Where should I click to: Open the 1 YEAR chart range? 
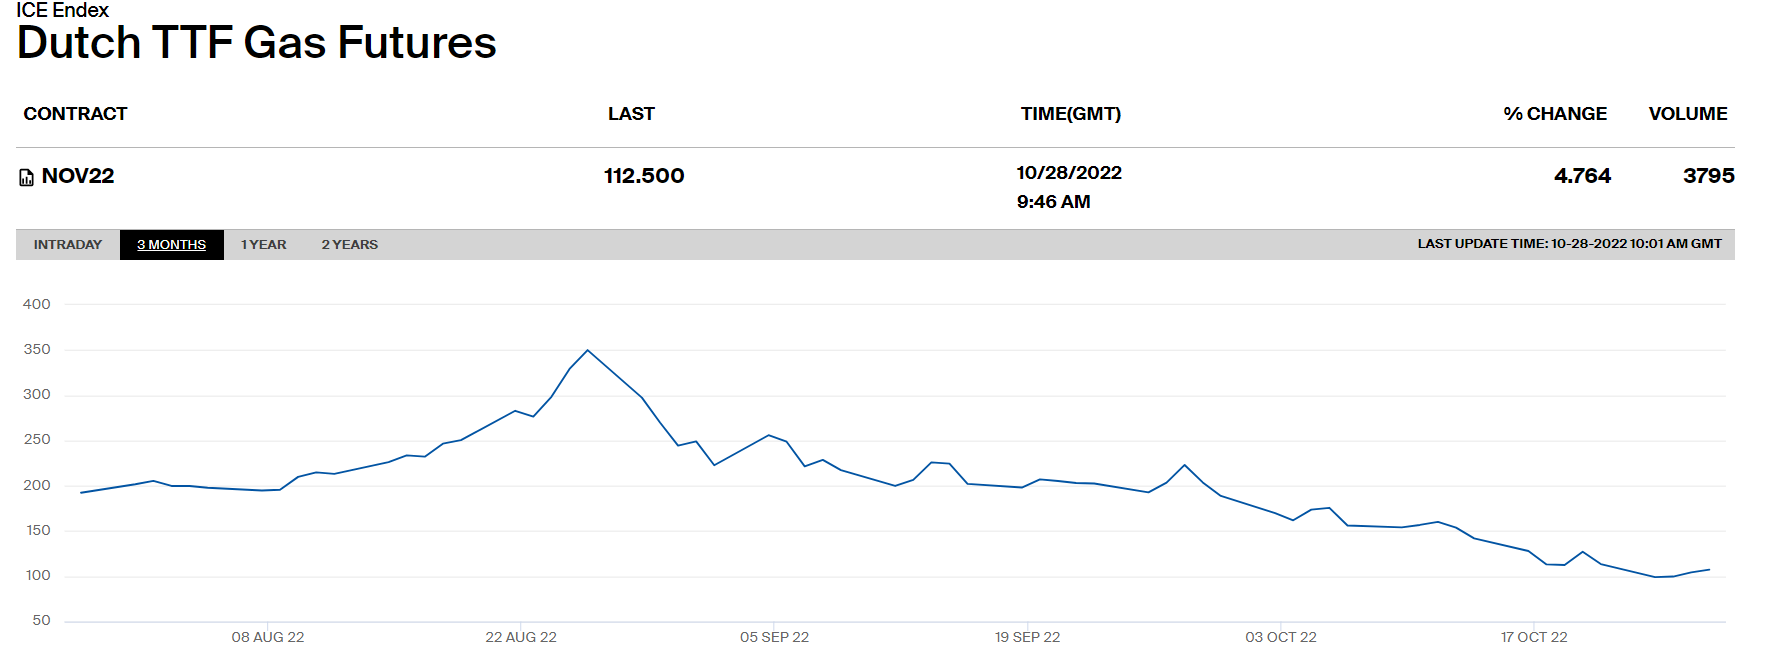[263, 245]
